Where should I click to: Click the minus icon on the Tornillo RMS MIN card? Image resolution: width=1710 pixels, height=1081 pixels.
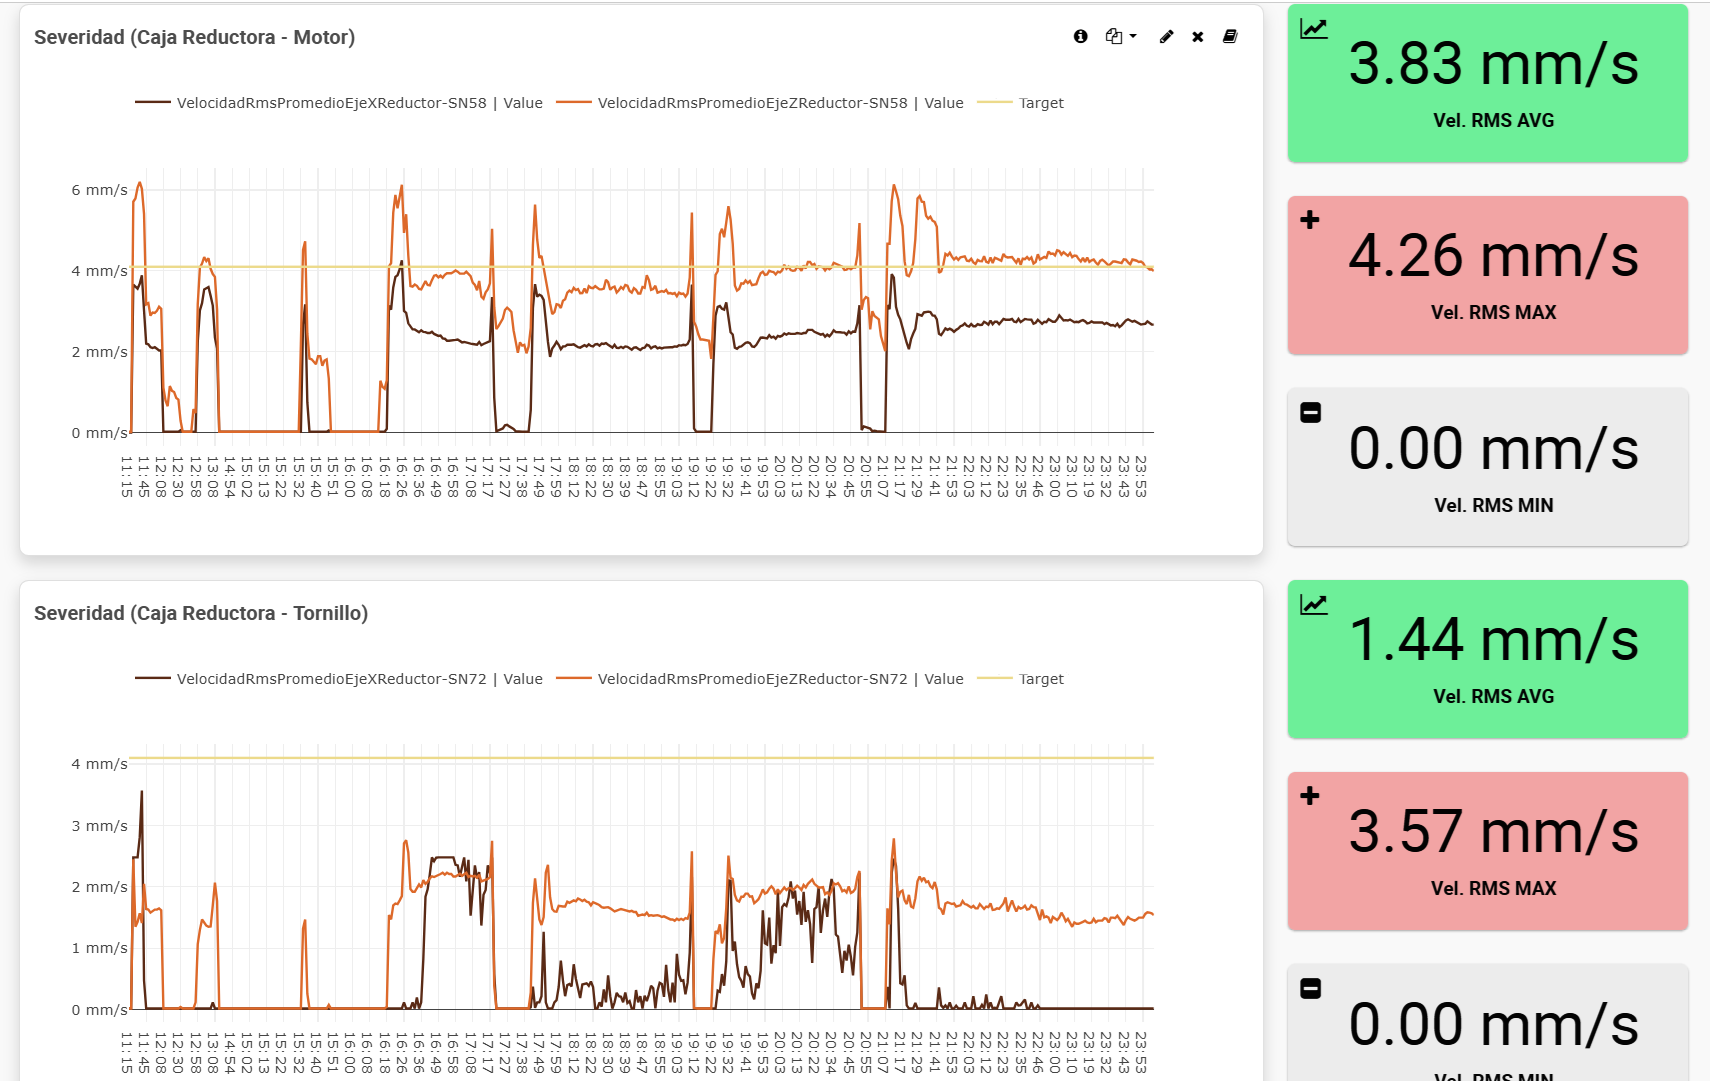[x=1310, y=988]
